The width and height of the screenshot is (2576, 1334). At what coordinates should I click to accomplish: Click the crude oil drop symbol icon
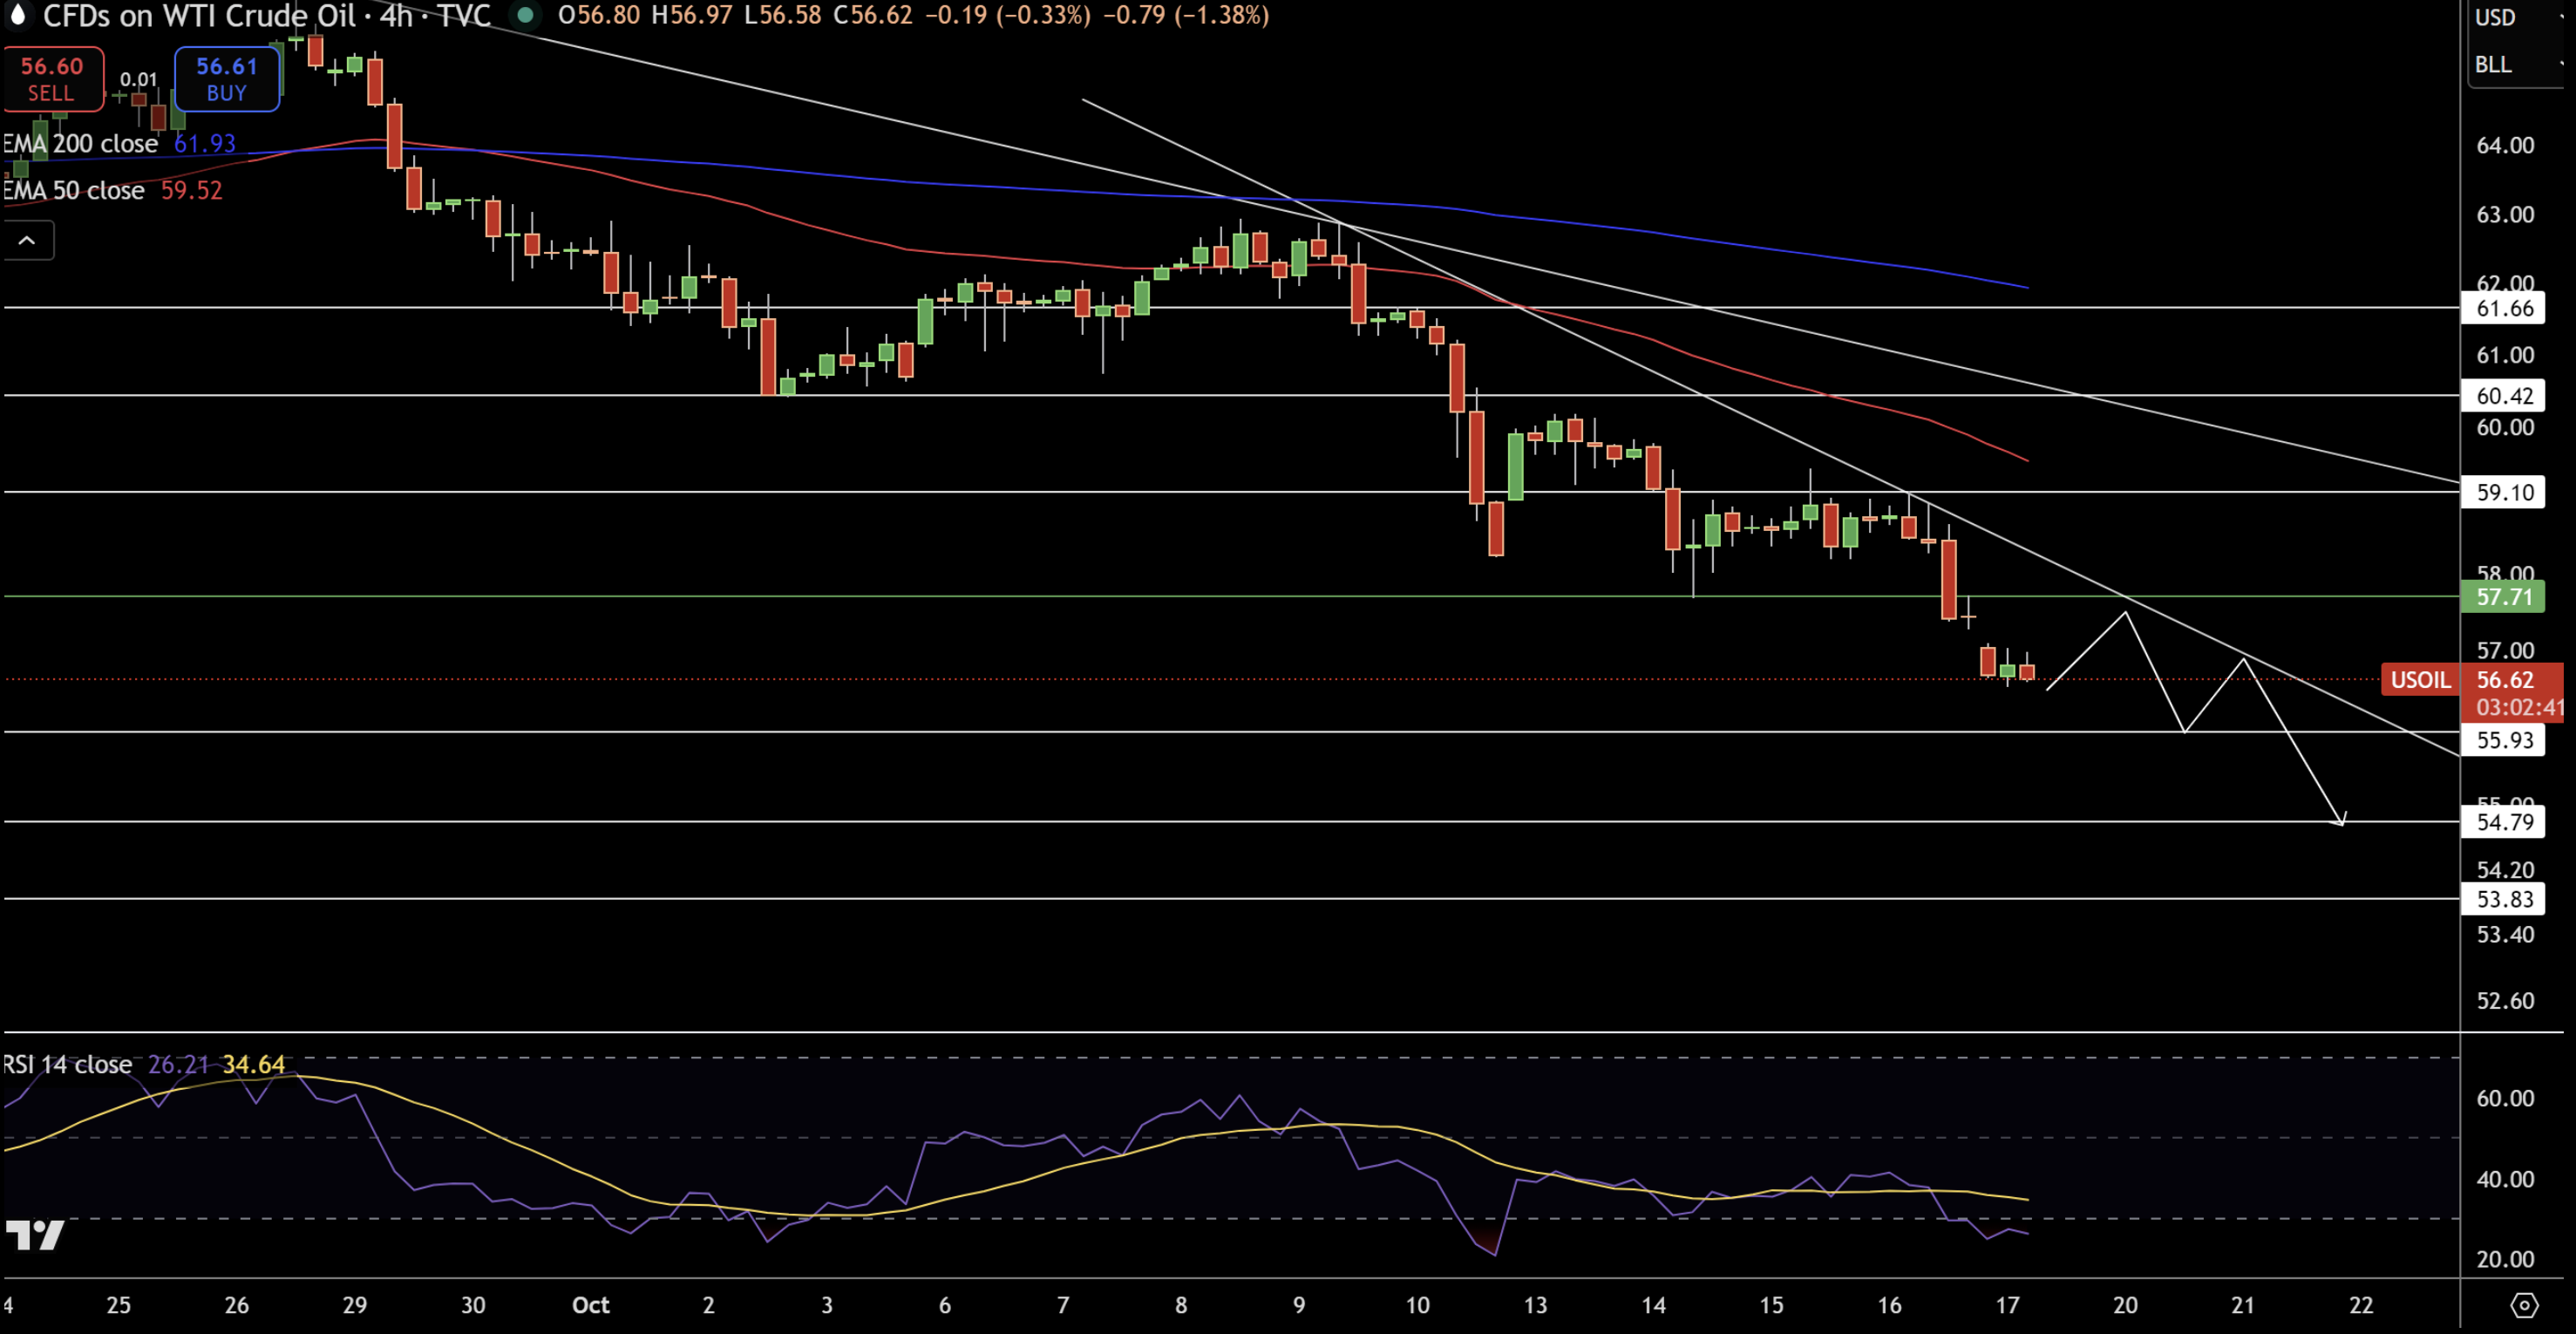pos(17,14)
